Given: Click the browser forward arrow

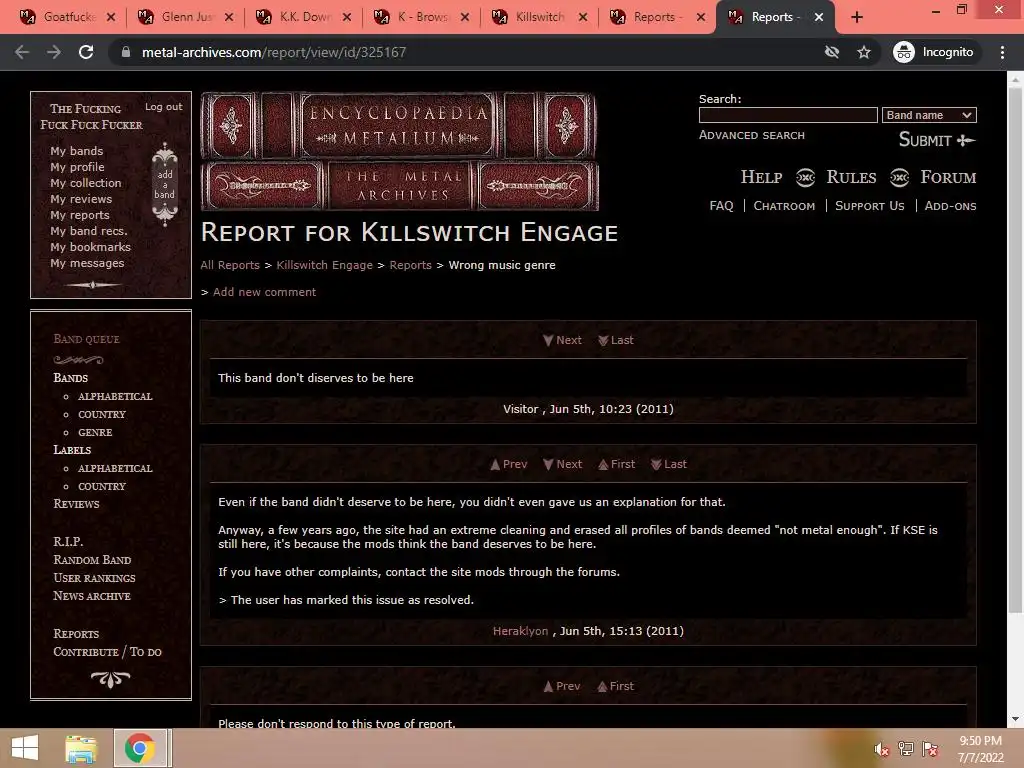Looking at the screenshot, I should tap(54, 52).
